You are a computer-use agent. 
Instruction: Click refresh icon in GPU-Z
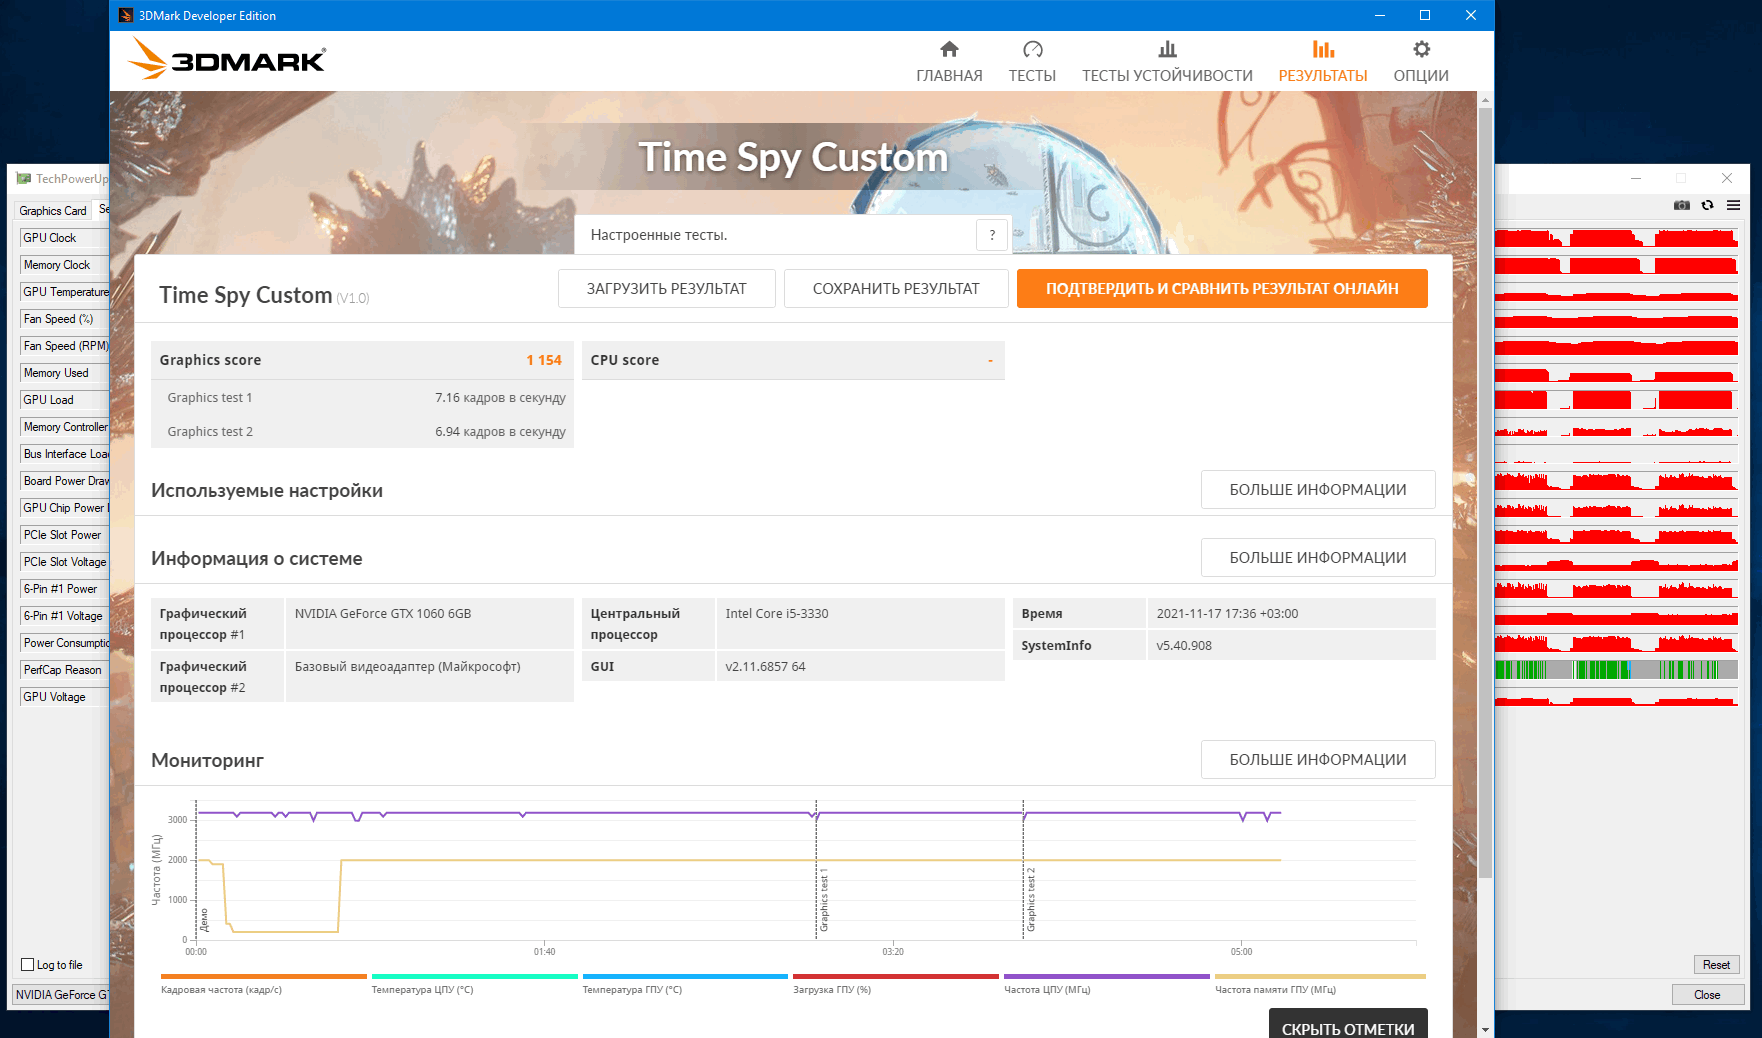(1708, 205)
